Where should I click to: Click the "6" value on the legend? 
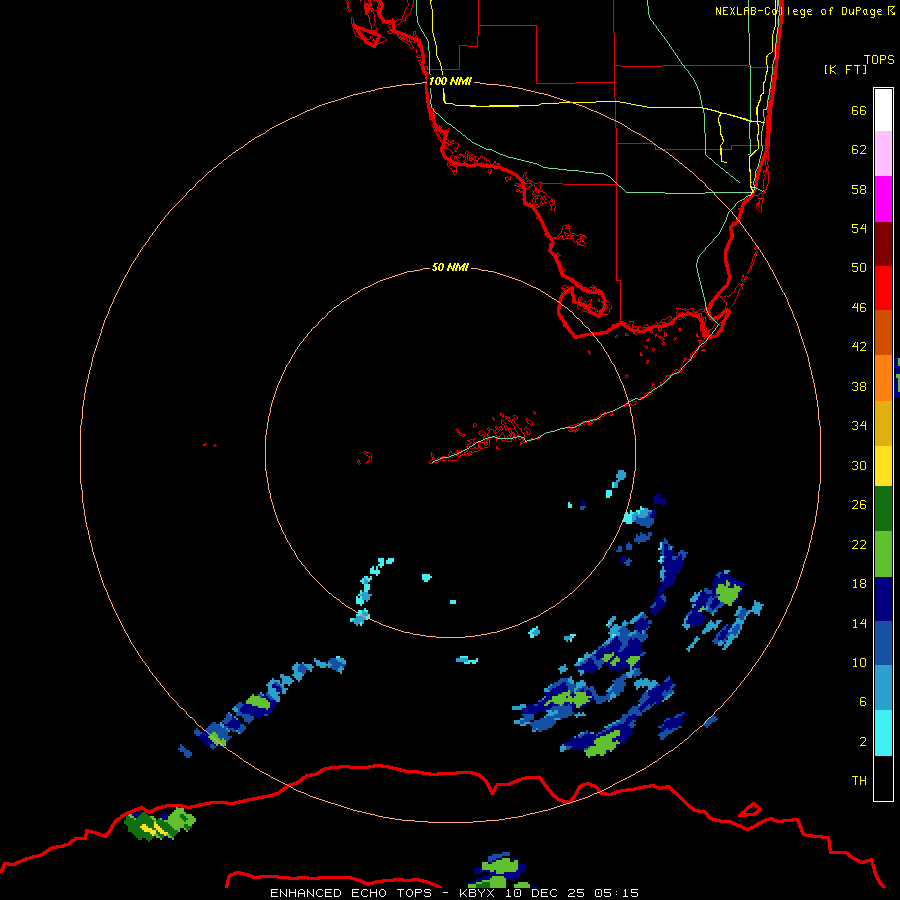coord(862,701)
